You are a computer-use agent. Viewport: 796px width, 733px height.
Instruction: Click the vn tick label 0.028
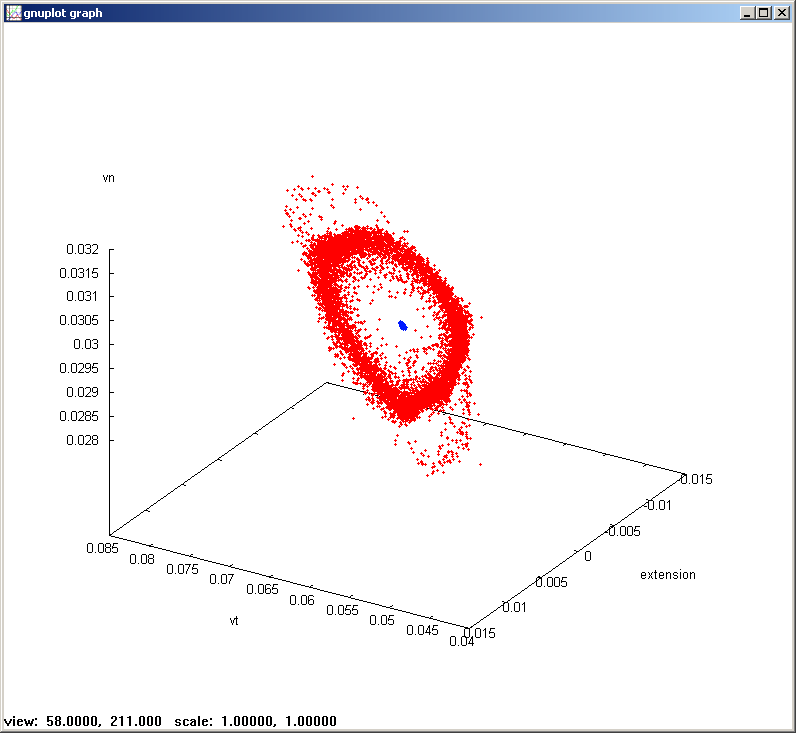click(x=82, y=440)
